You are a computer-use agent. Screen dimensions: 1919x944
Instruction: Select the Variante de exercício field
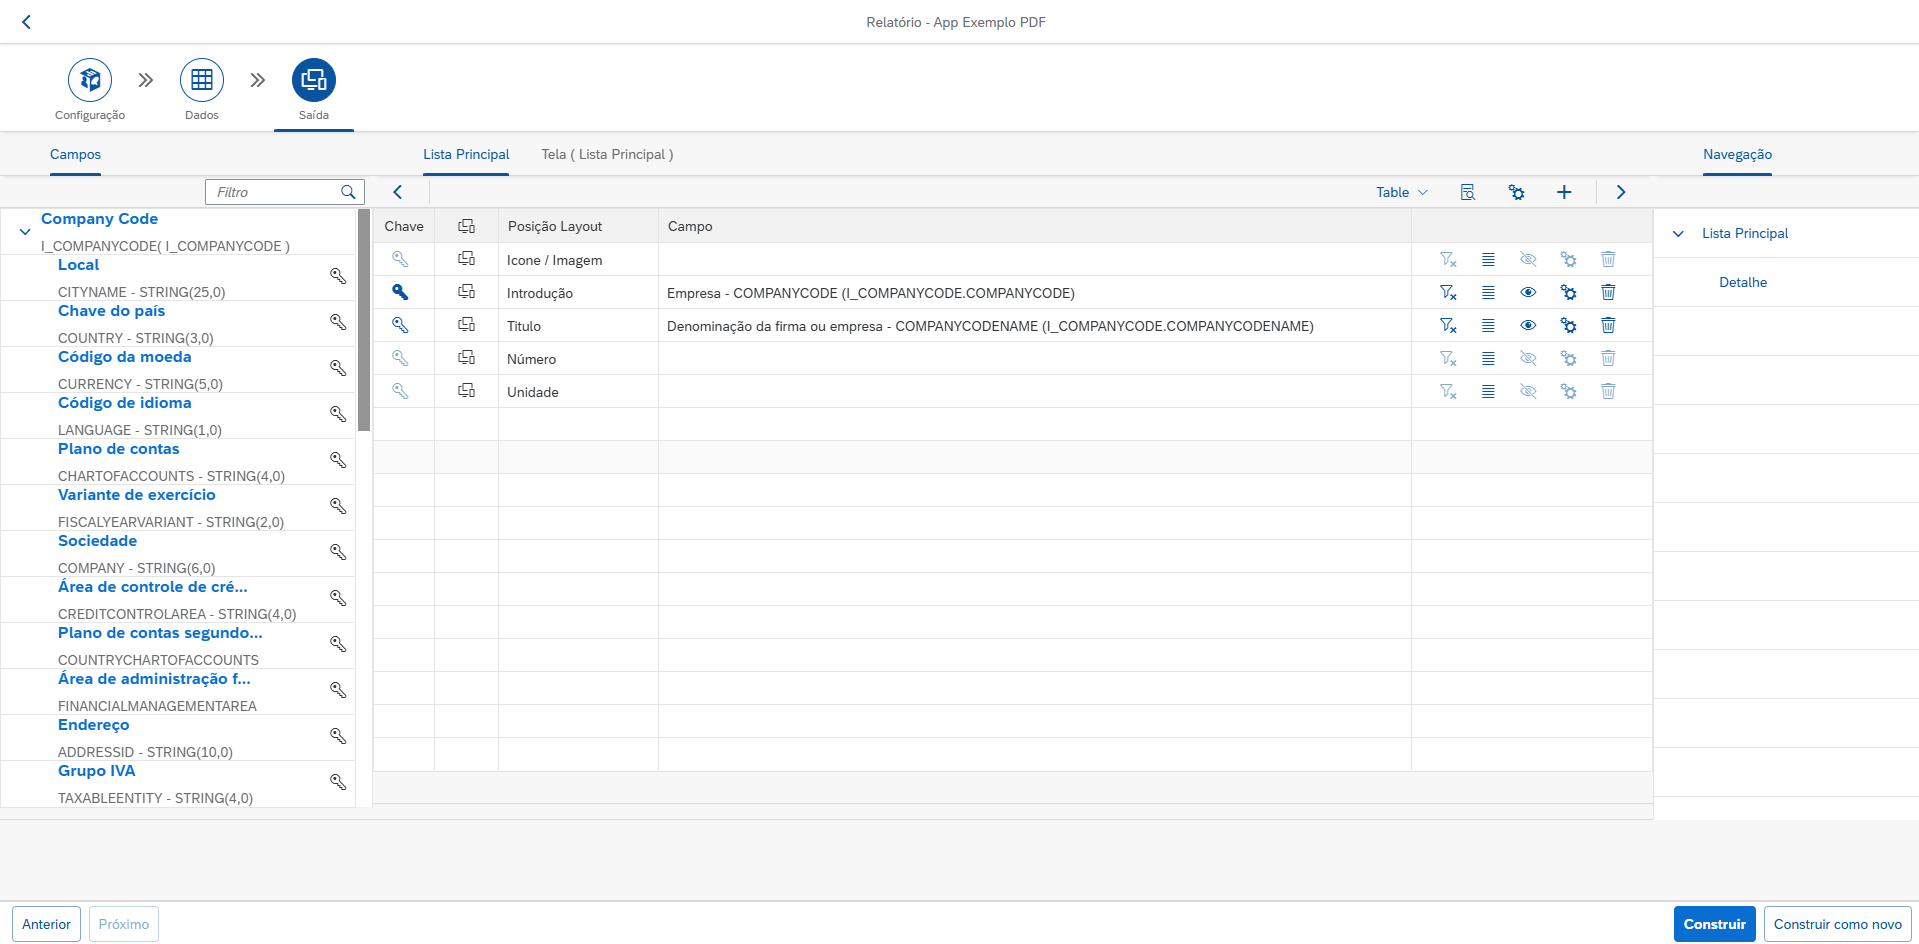136,495
